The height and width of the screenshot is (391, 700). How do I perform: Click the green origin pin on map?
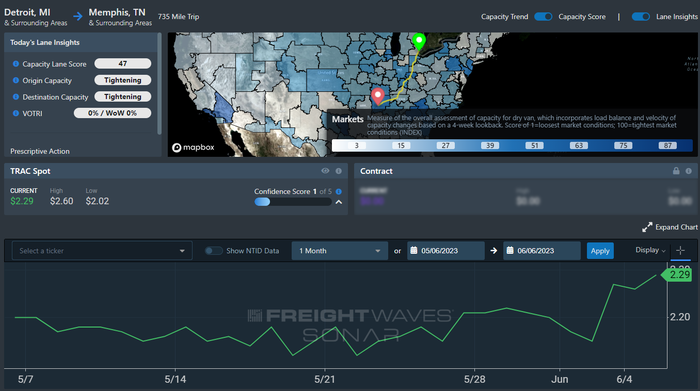click(x=419, y=42)
